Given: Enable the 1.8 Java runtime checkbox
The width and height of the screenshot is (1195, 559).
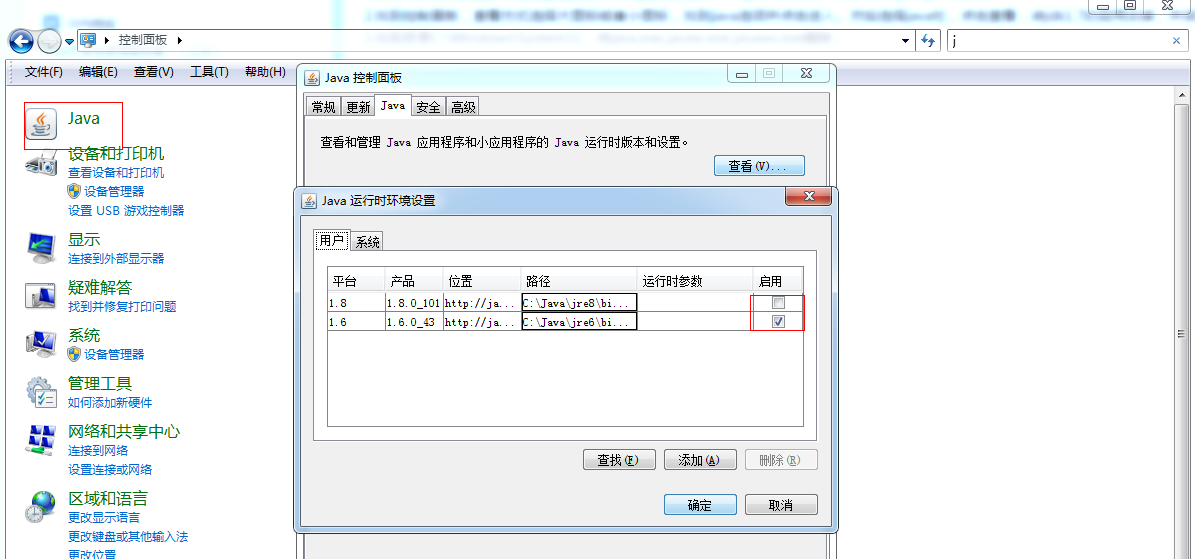Looking at the screenshot, I should (x=778, y=303).
